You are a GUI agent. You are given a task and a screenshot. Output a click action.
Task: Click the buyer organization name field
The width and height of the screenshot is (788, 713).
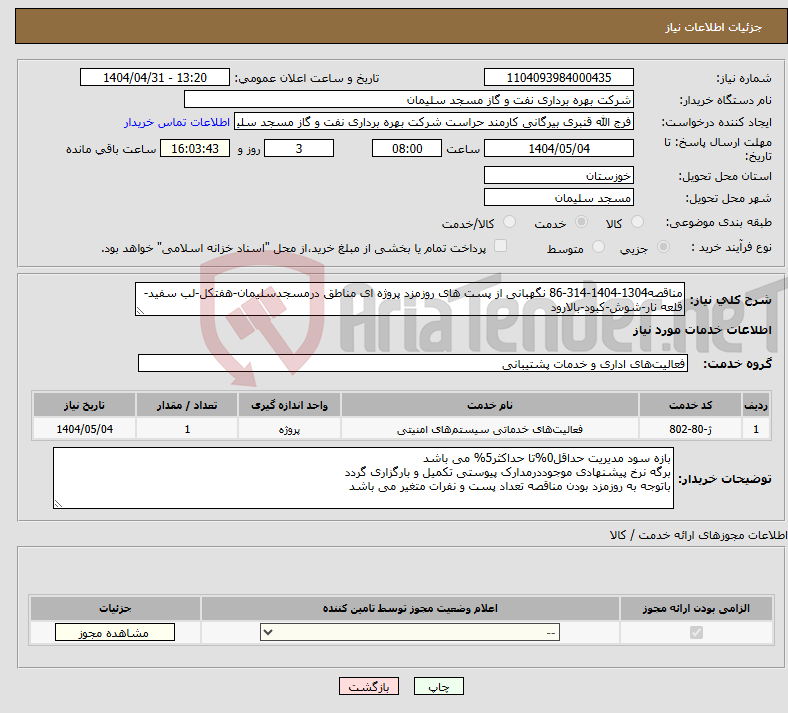pyautogui.click(x=409, y=99)
